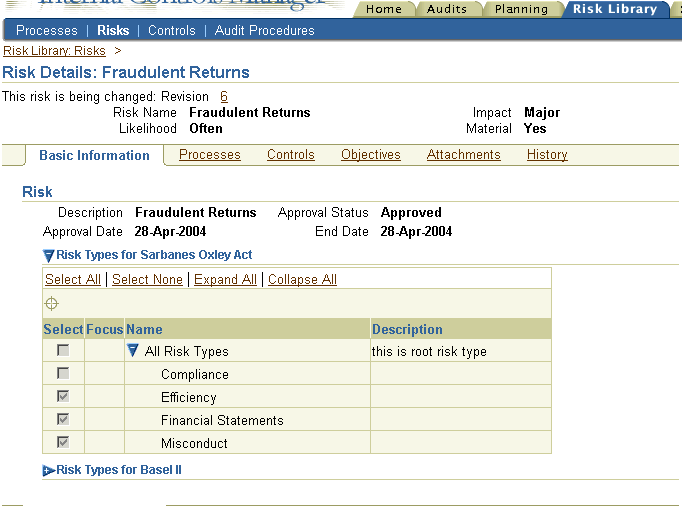Image resolution: width=682 pixels, height=506 pixels.
Task: Open the Home tab
Action: click(384, 9)
